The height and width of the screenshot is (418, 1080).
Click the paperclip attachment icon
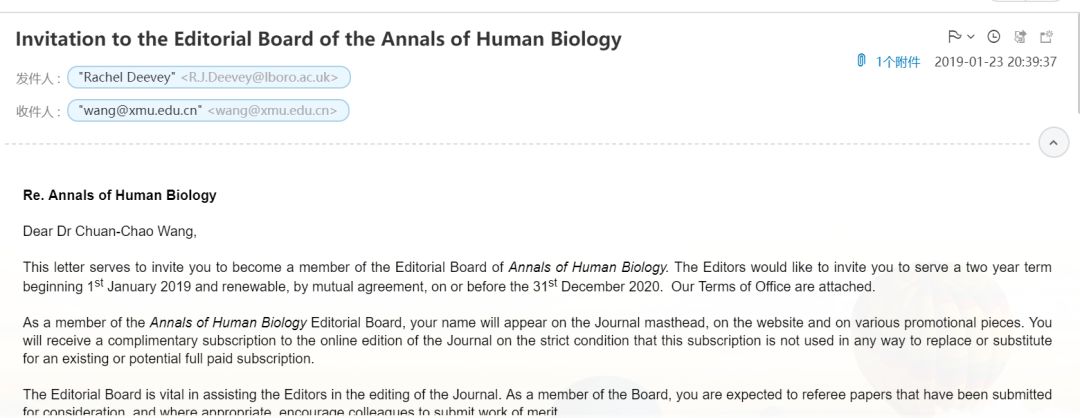860,61
